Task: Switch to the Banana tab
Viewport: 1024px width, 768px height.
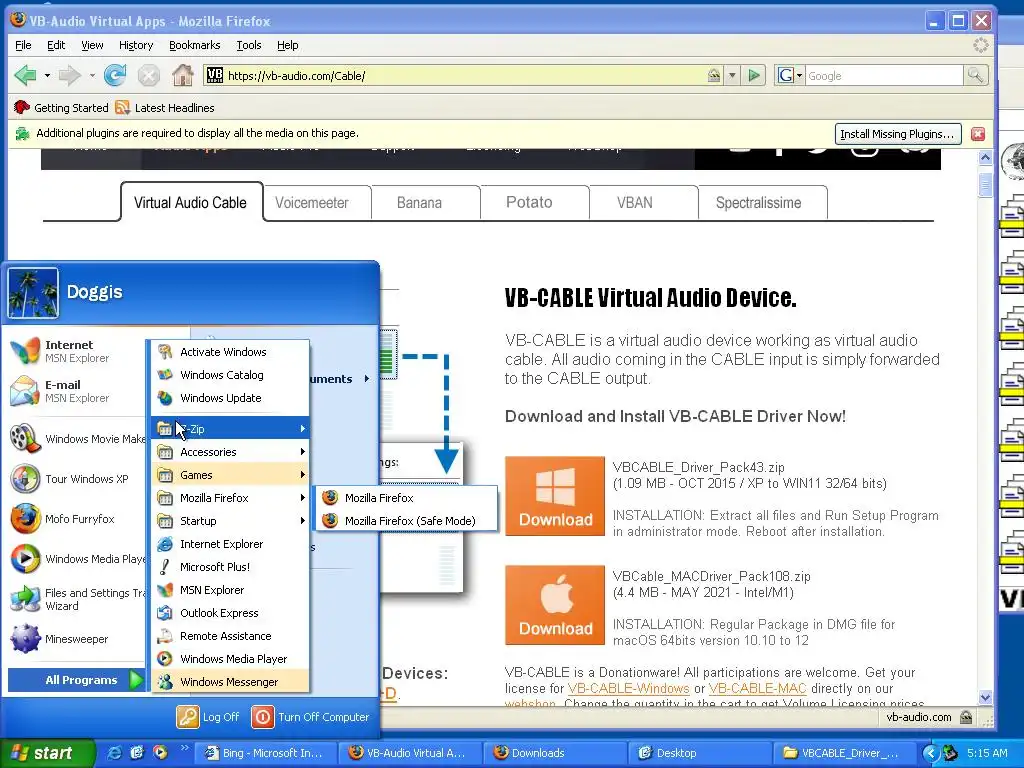Action: click(x=426, y=202)
